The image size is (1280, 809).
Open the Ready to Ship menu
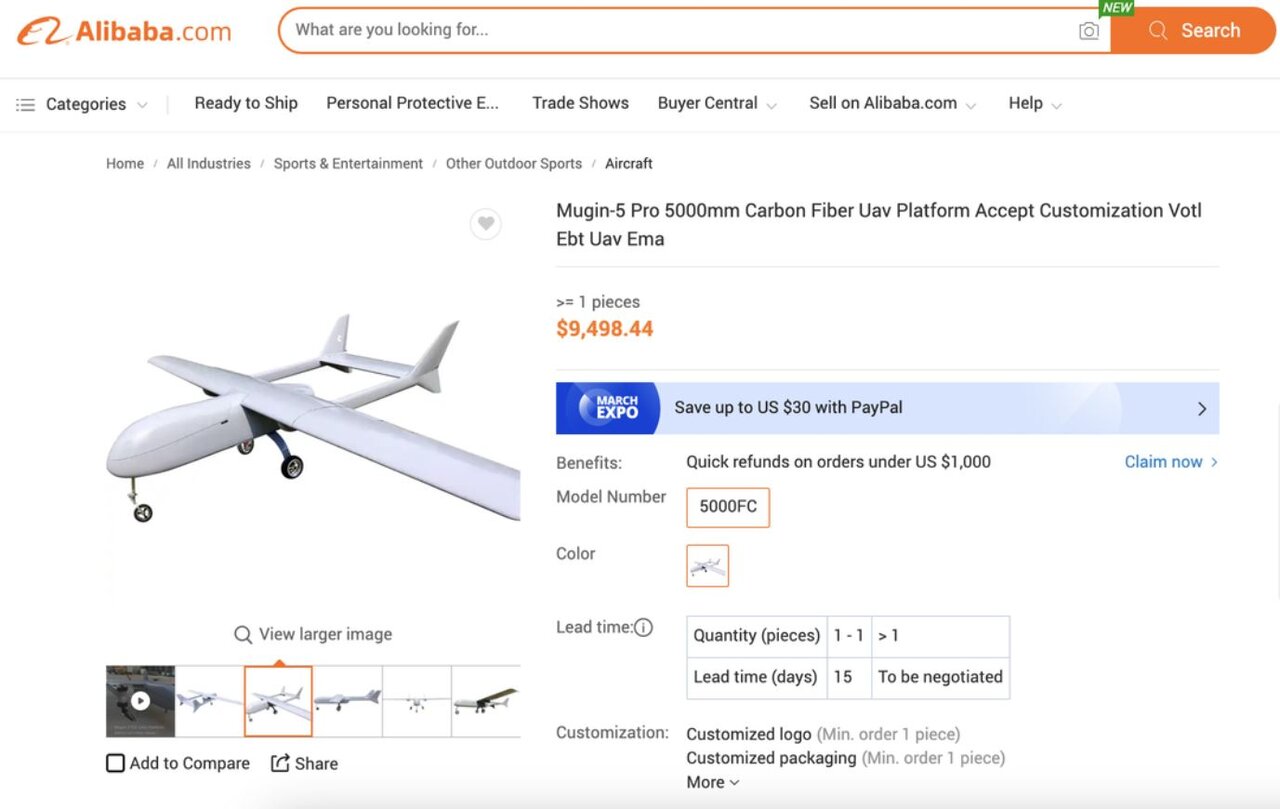[x=246, y=103]
